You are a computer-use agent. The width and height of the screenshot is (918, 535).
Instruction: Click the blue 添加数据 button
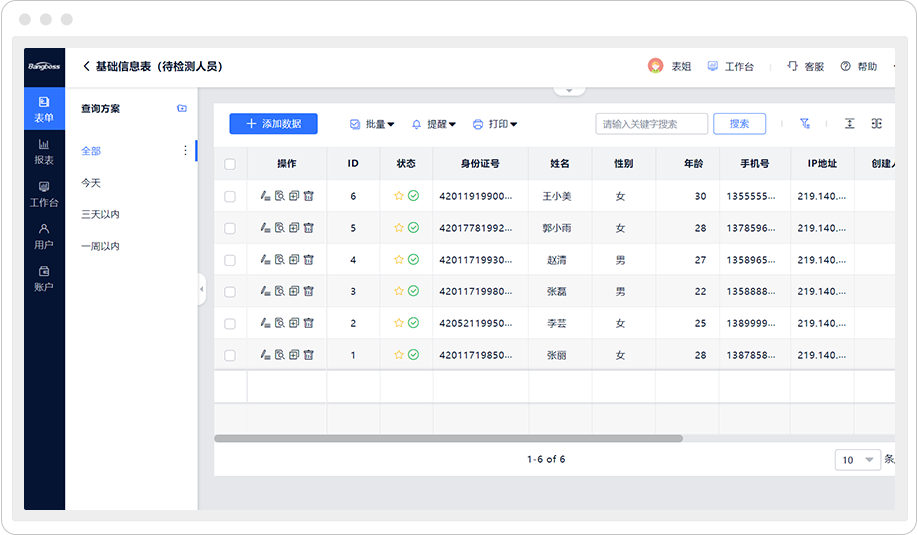pyautogui.click(x=273, y=124)
